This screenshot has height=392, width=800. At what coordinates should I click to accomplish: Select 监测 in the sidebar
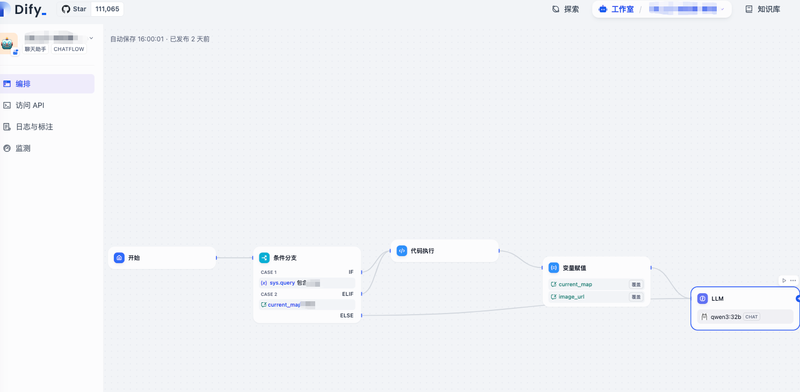tap(47, 149)
